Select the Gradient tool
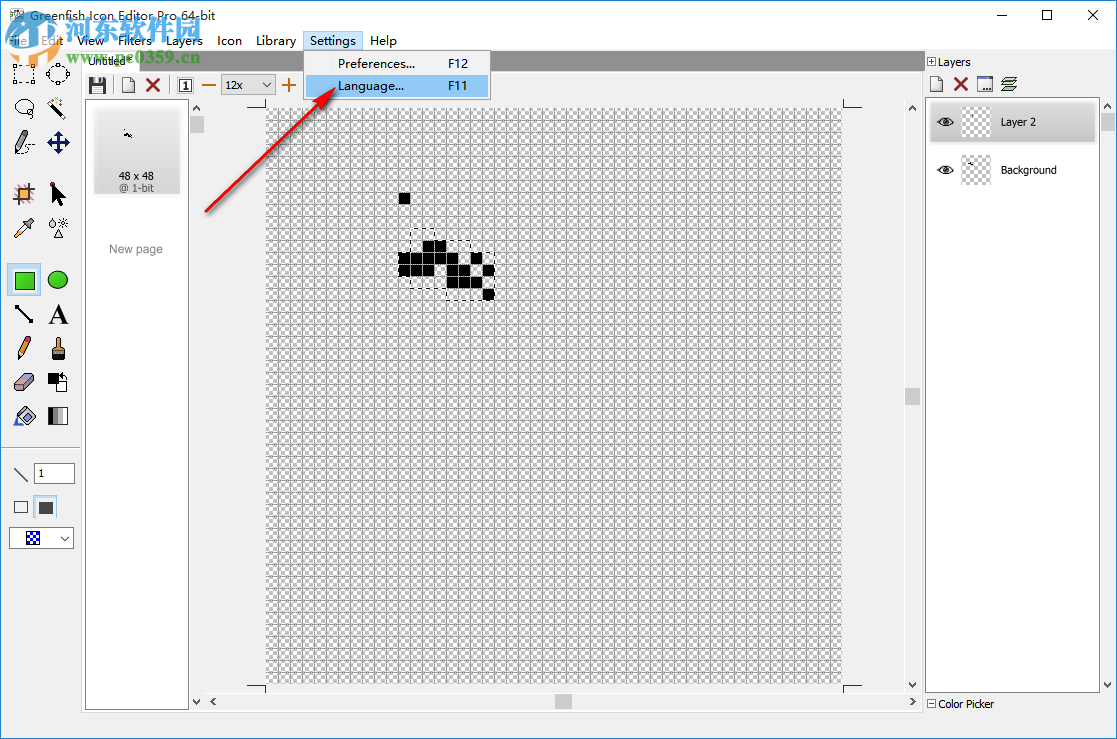Screen dimensions: 1117x739 [x=58, y=416]
